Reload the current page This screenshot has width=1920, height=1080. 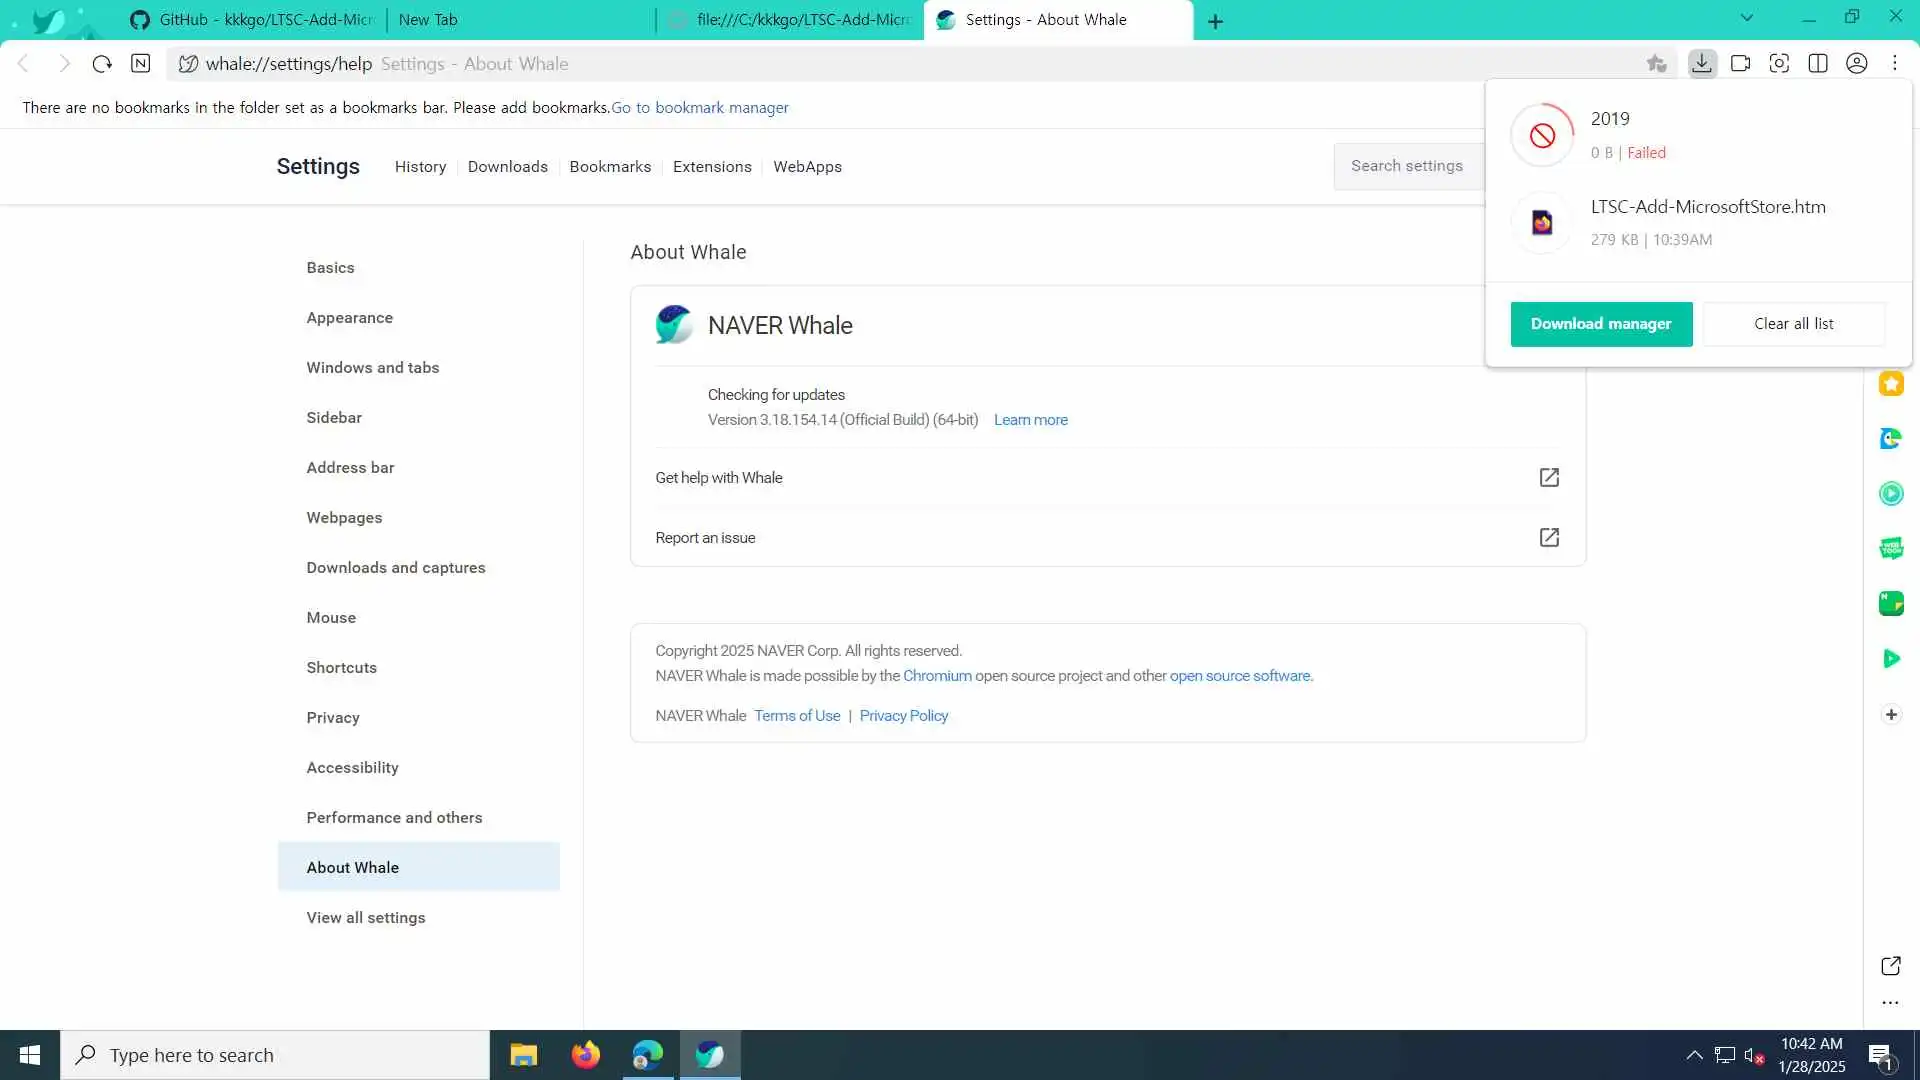click(102, 63)
